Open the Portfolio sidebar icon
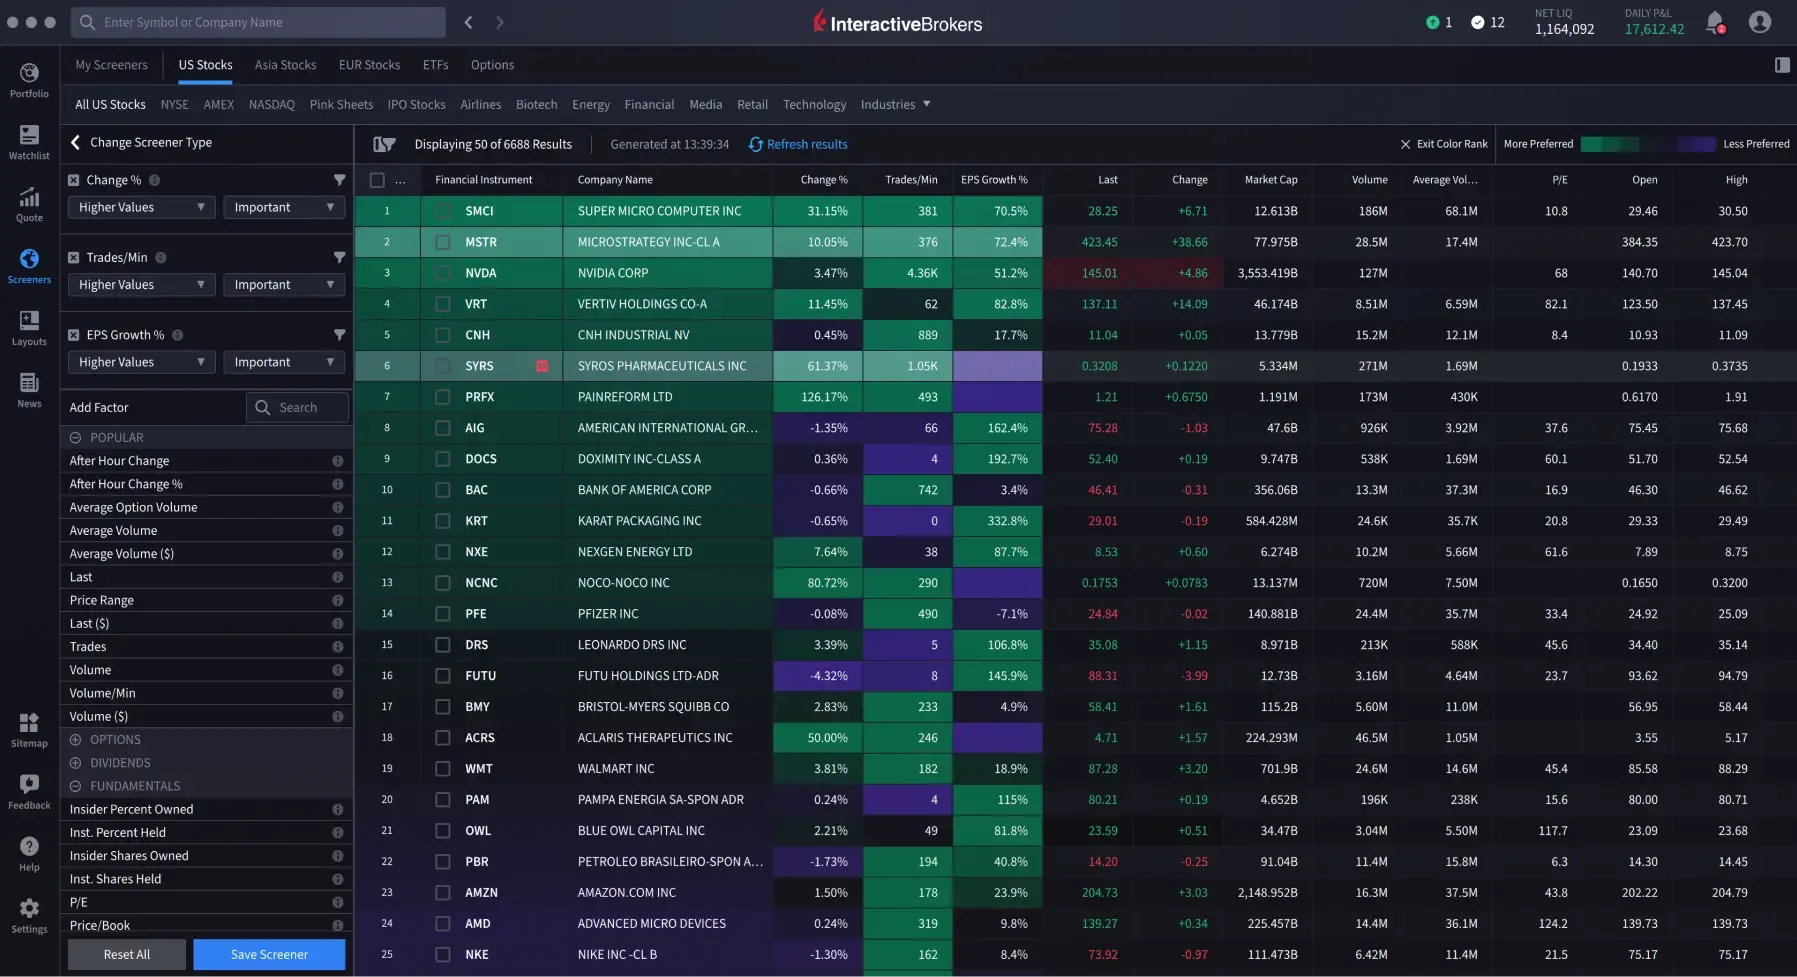This screenshot has height=977, width=1797. pos(29,80)
